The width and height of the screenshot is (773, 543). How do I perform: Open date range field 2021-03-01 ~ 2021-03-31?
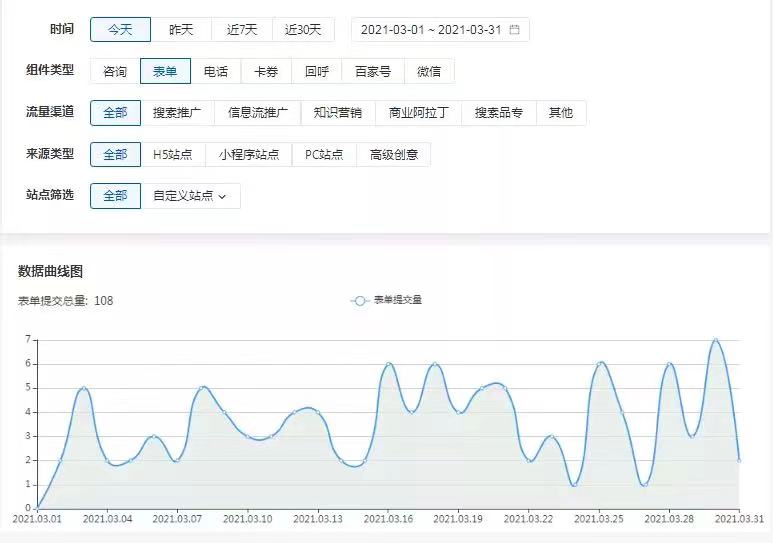[440, 30]
